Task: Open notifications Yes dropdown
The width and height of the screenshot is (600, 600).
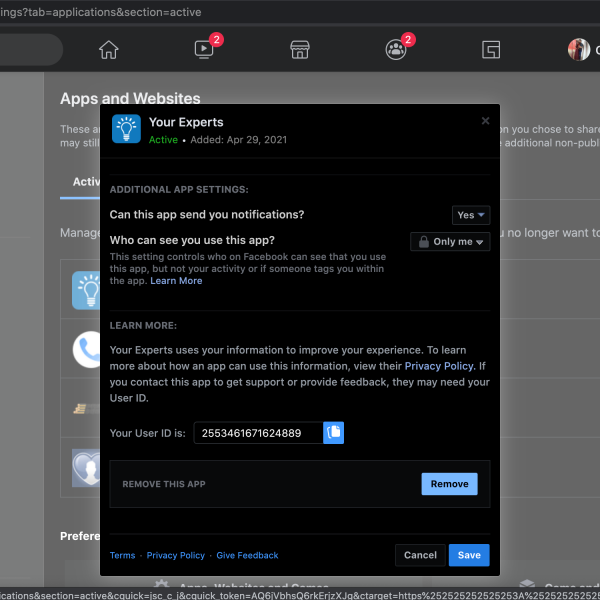Action: (471, 215)
